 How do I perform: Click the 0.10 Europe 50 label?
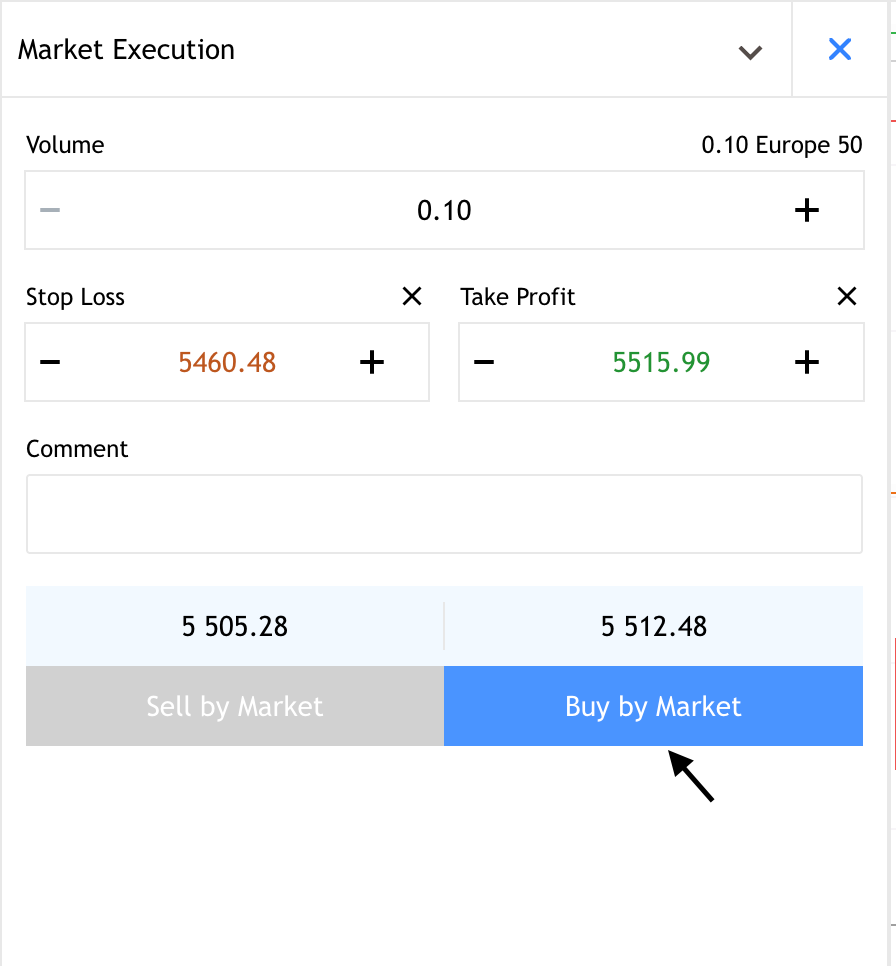781,145
